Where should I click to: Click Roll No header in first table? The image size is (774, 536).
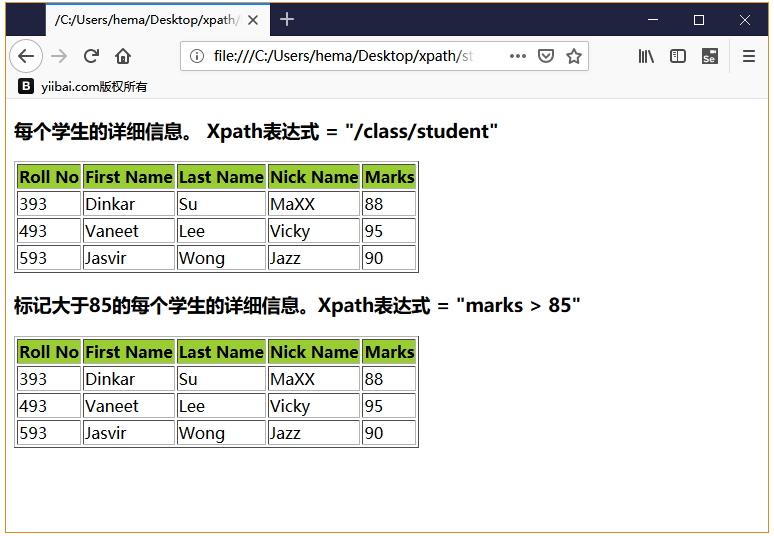(49, 177)
